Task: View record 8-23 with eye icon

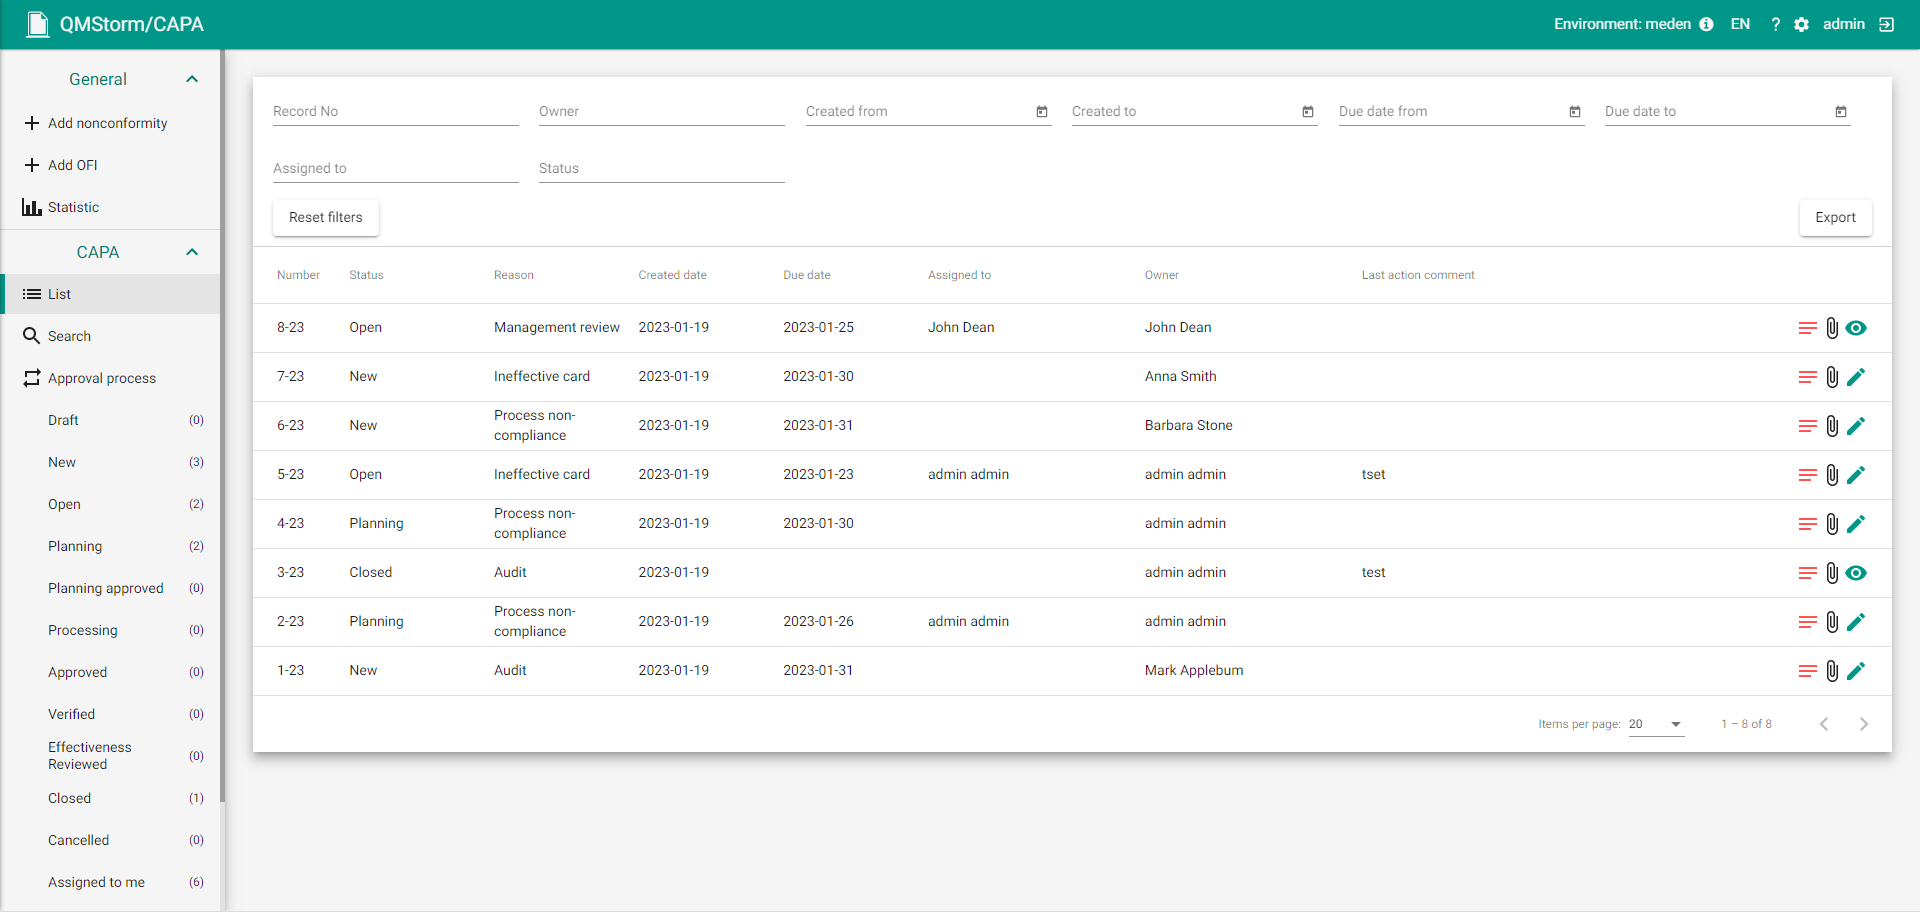Action: click(x=1856, y=328)
